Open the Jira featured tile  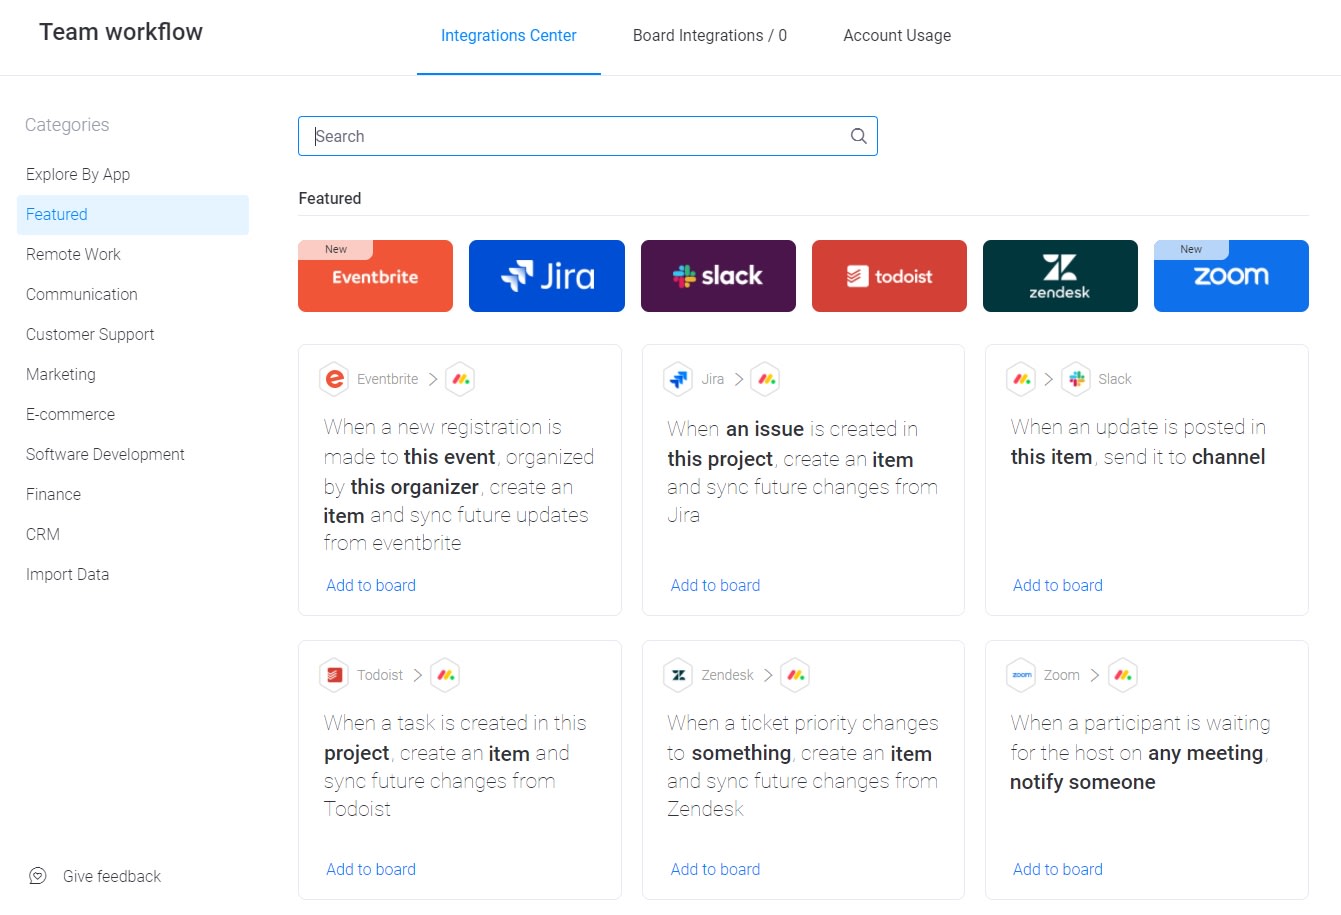[x=547, y=276]
